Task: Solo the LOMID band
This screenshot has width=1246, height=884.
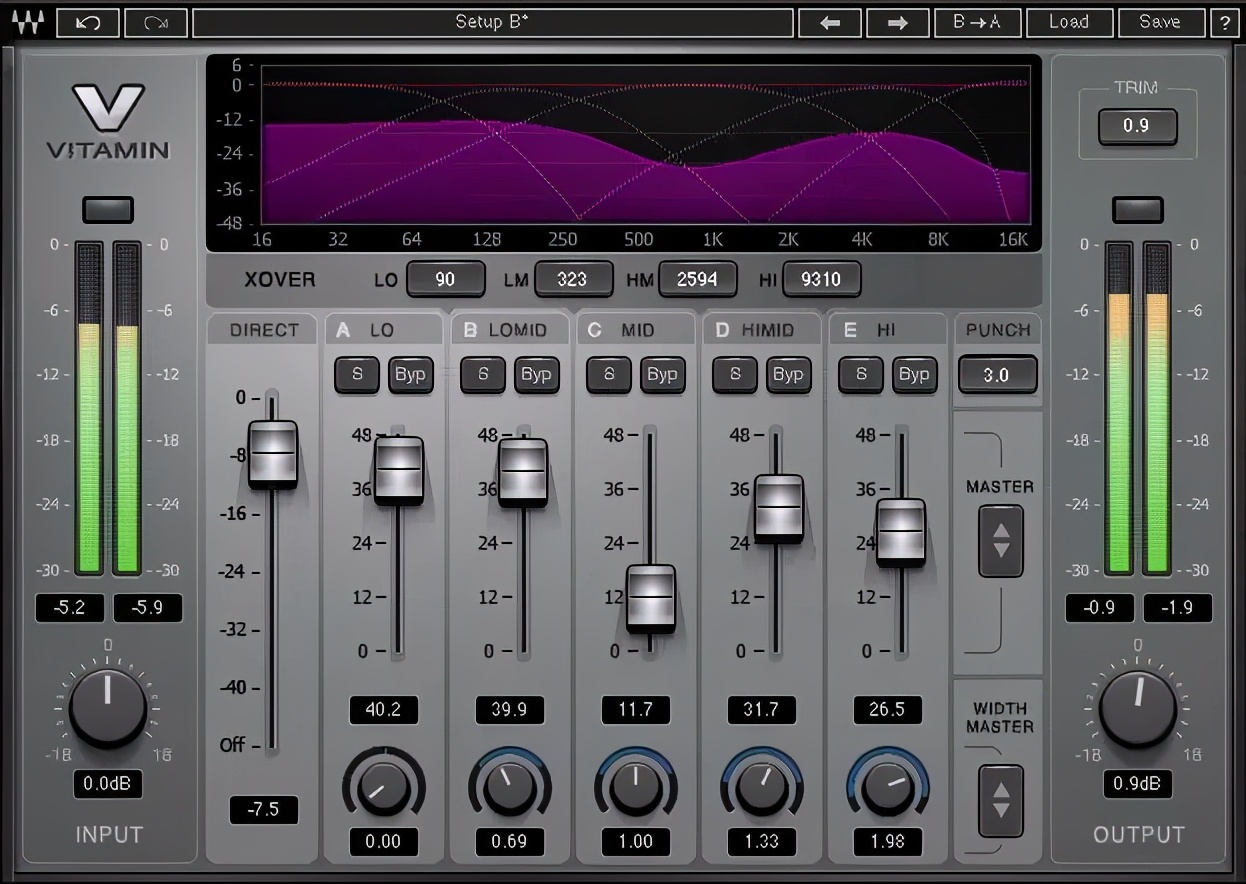Action: click(x=483, y=374)
